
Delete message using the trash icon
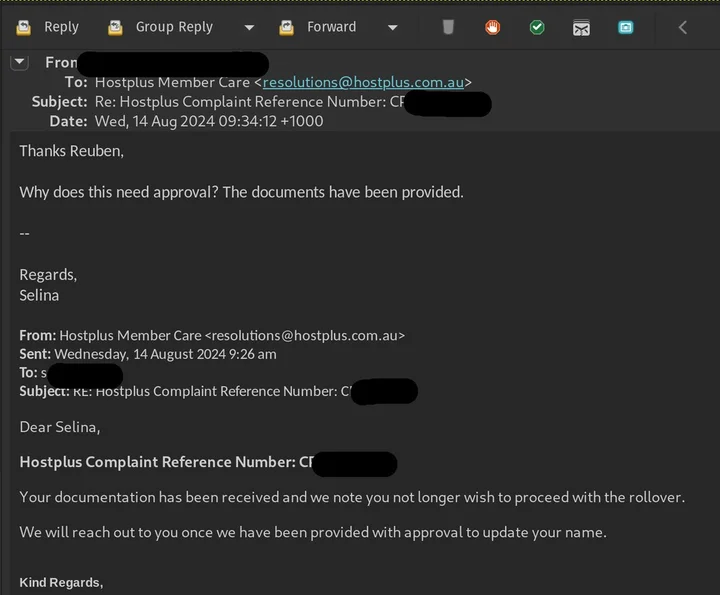pyautogui.click(x=448, y=27)
